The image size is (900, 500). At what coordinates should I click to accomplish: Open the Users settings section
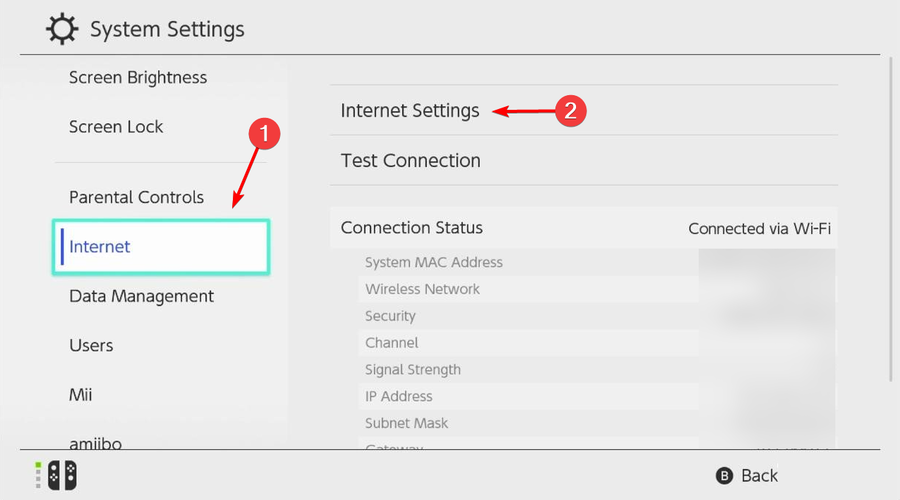(x=91, y=345)
